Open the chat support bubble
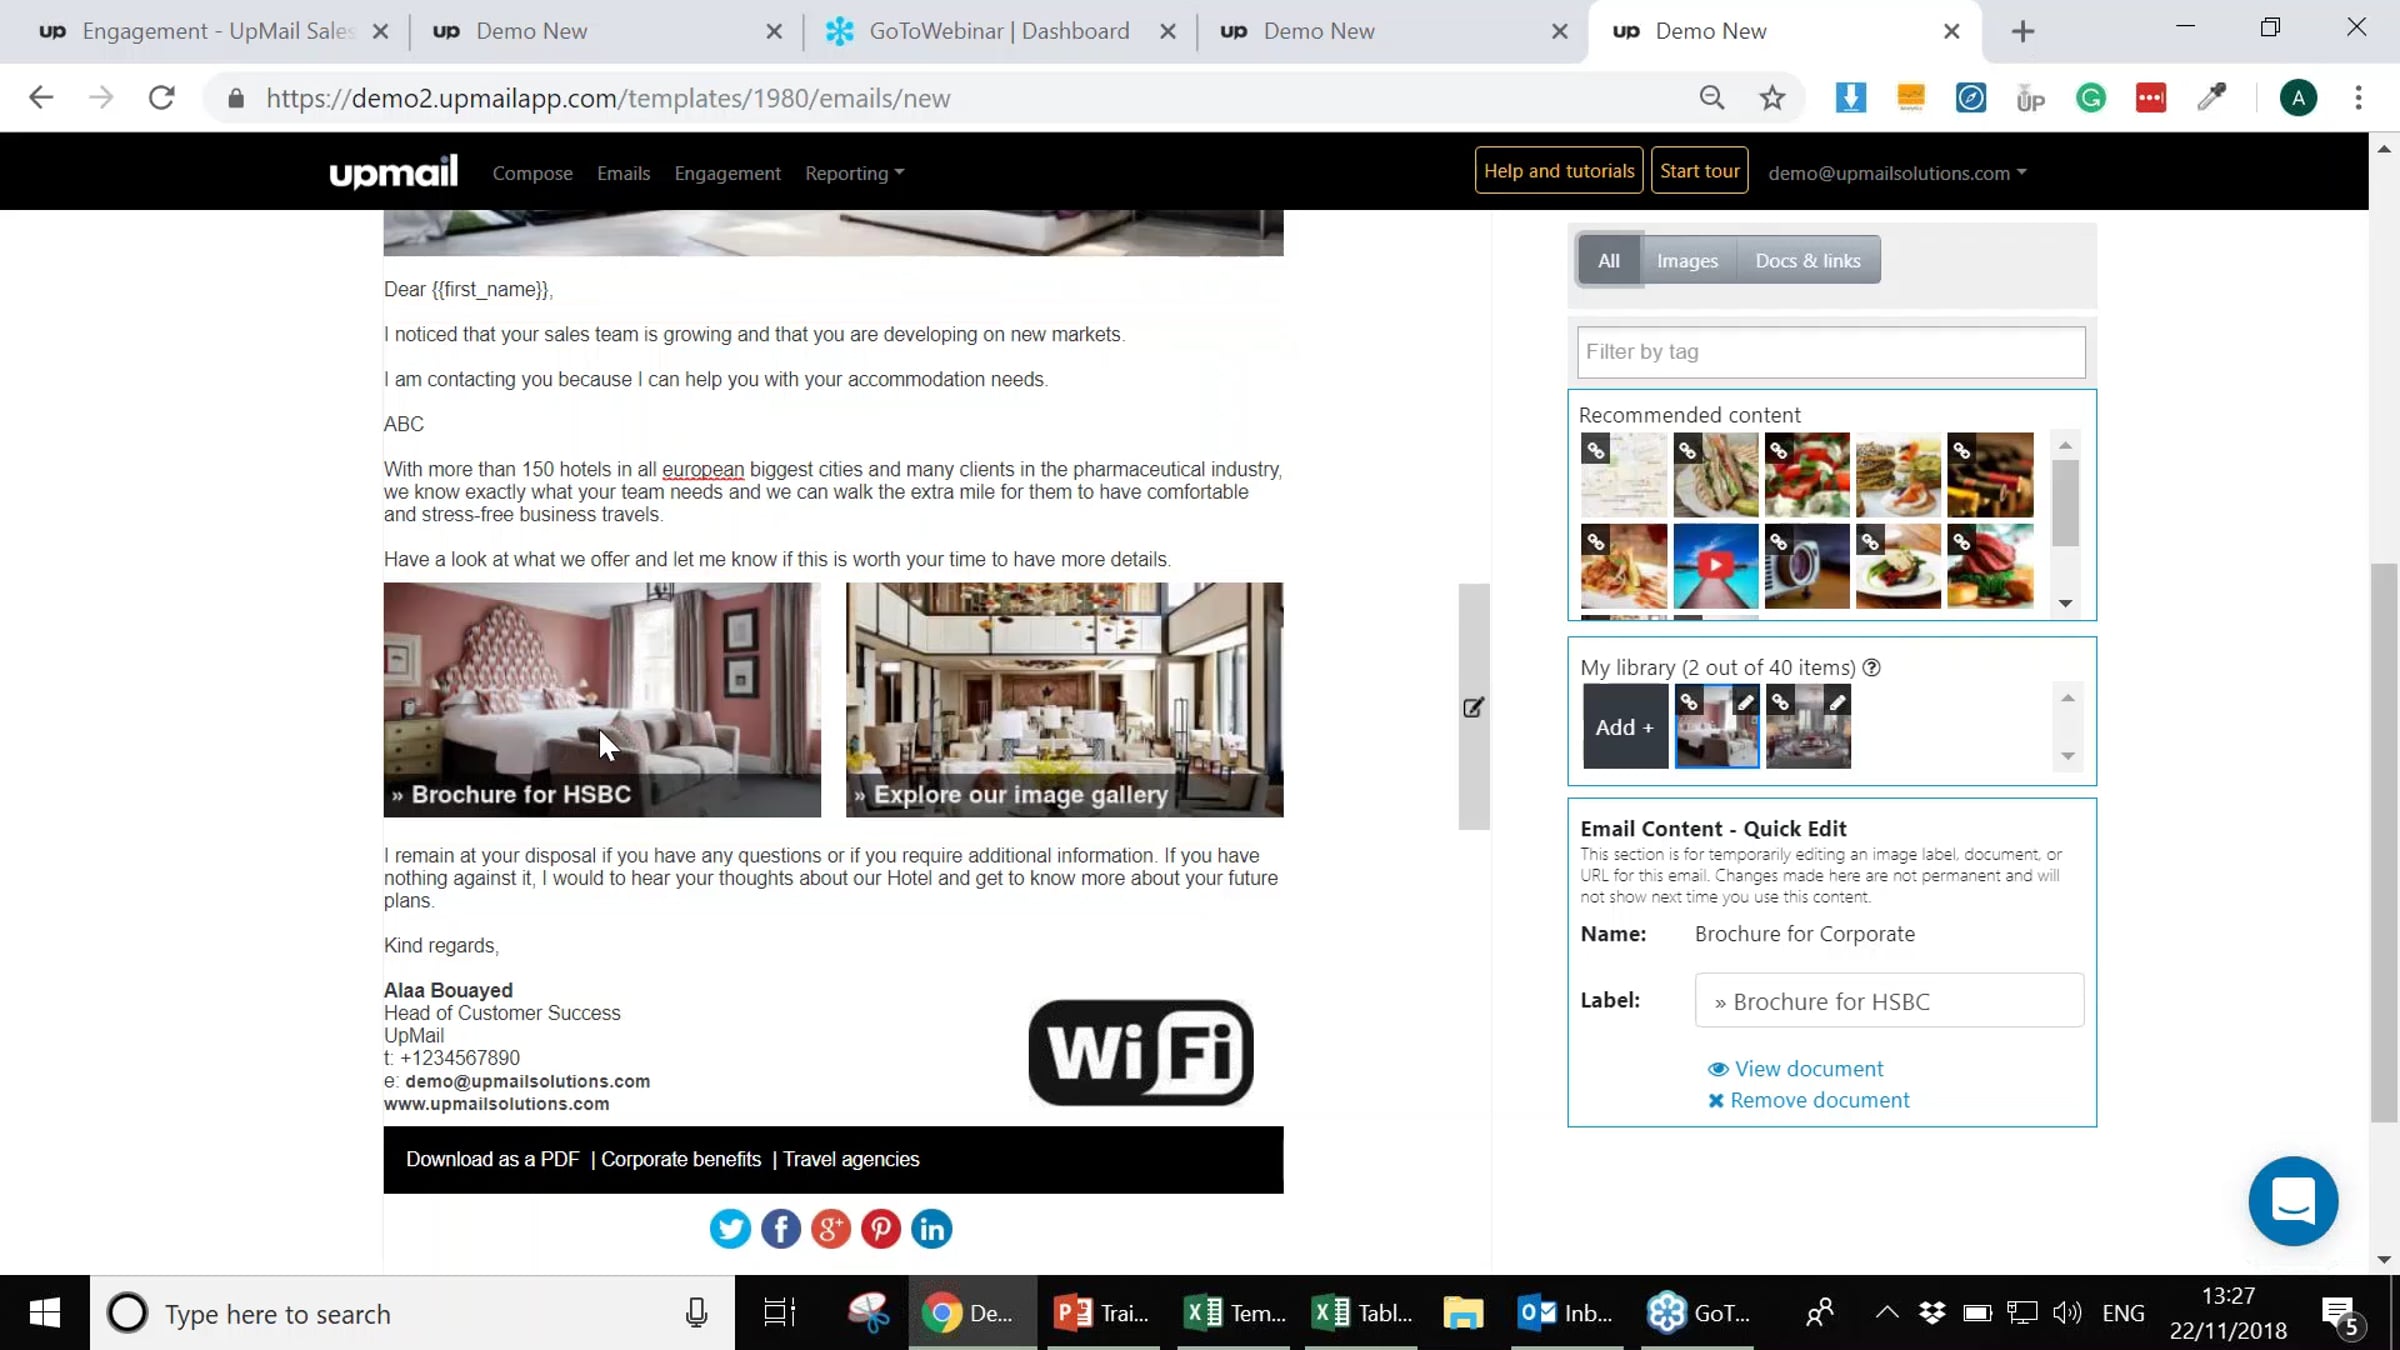 [2292, 1201]
